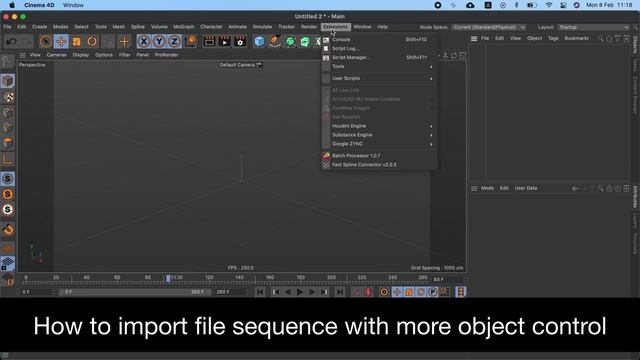The width and height of the screenshot is (640, 360).
Task: Click the first S snap icon in sidebar
Action: pyautogui.click(x=8, y=179)
